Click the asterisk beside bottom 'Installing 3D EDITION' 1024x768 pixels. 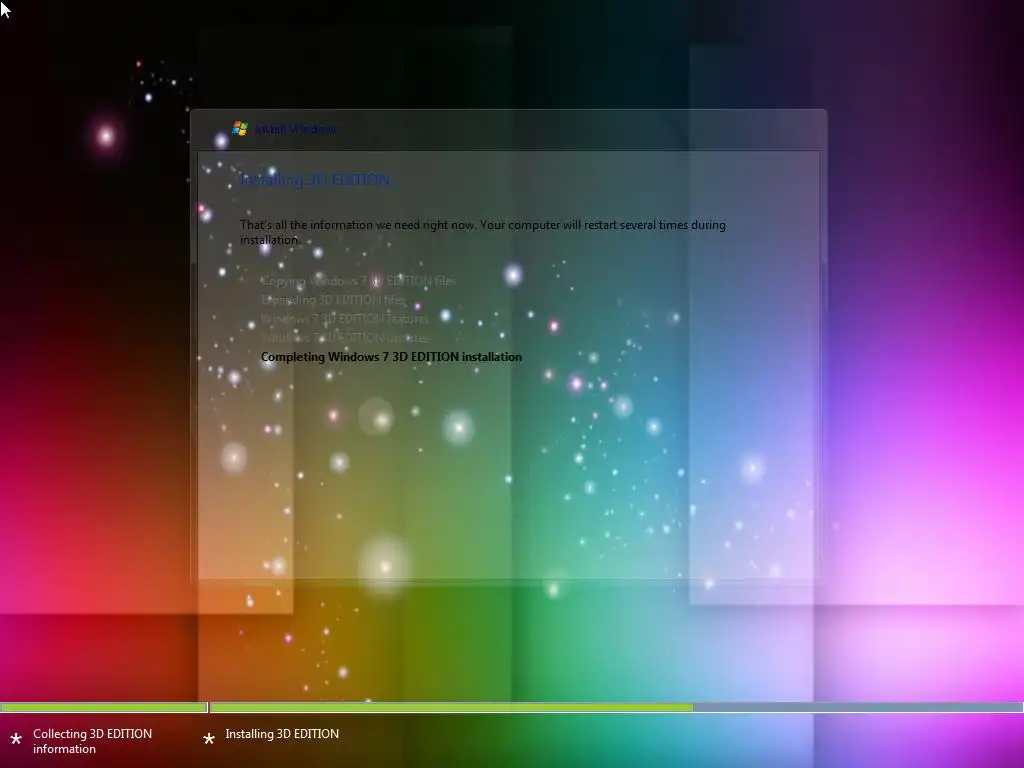pyautogui.click(x=209, y=739)
